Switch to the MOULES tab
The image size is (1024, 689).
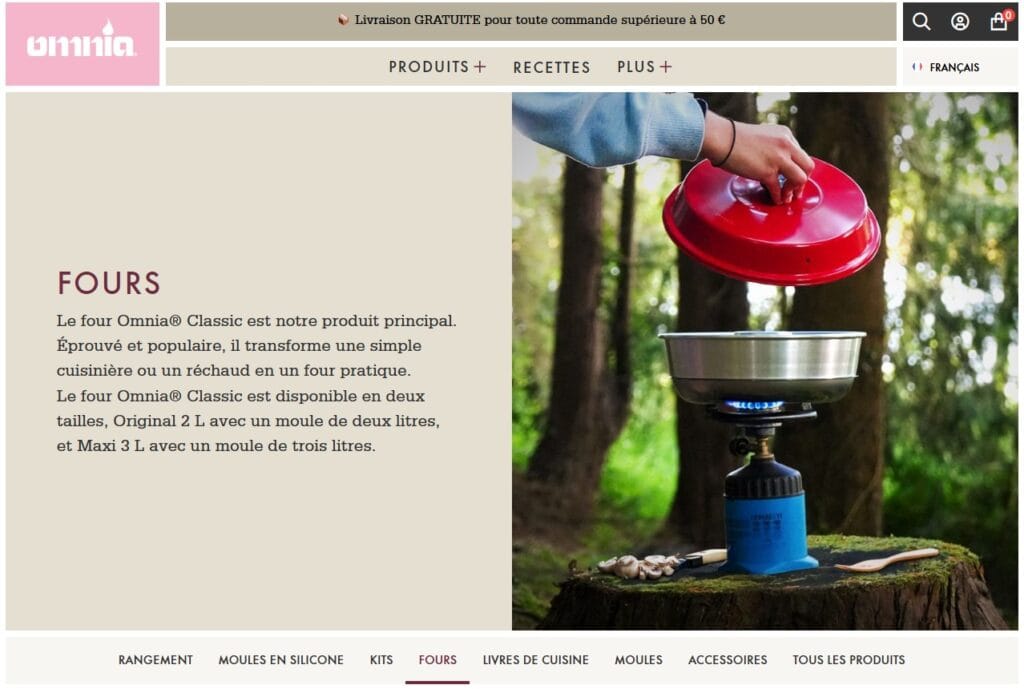click(638, 660)
